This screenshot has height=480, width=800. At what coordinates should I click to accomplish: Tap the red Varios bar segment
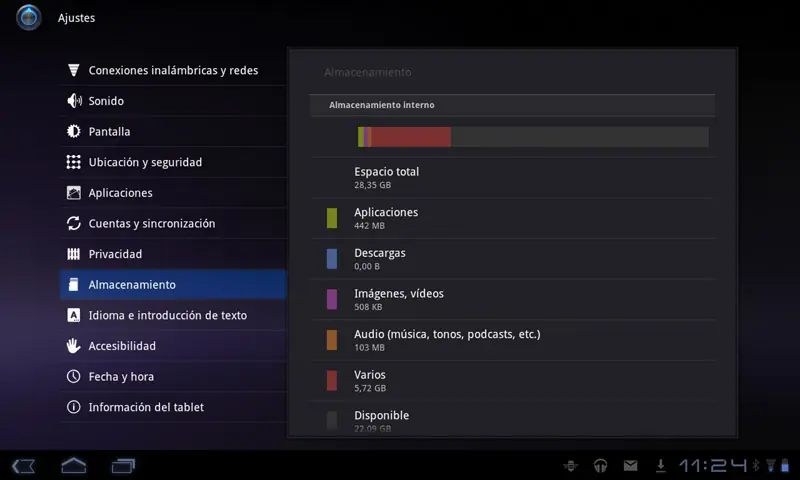click(x=411, y=137)
